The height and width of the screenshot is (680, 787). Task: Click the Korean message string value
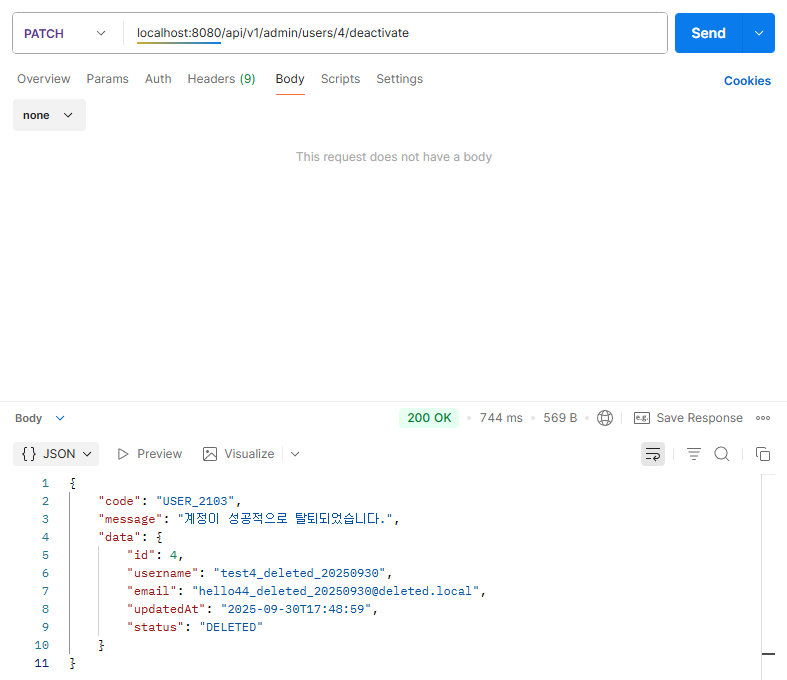(x=285, y=519)
